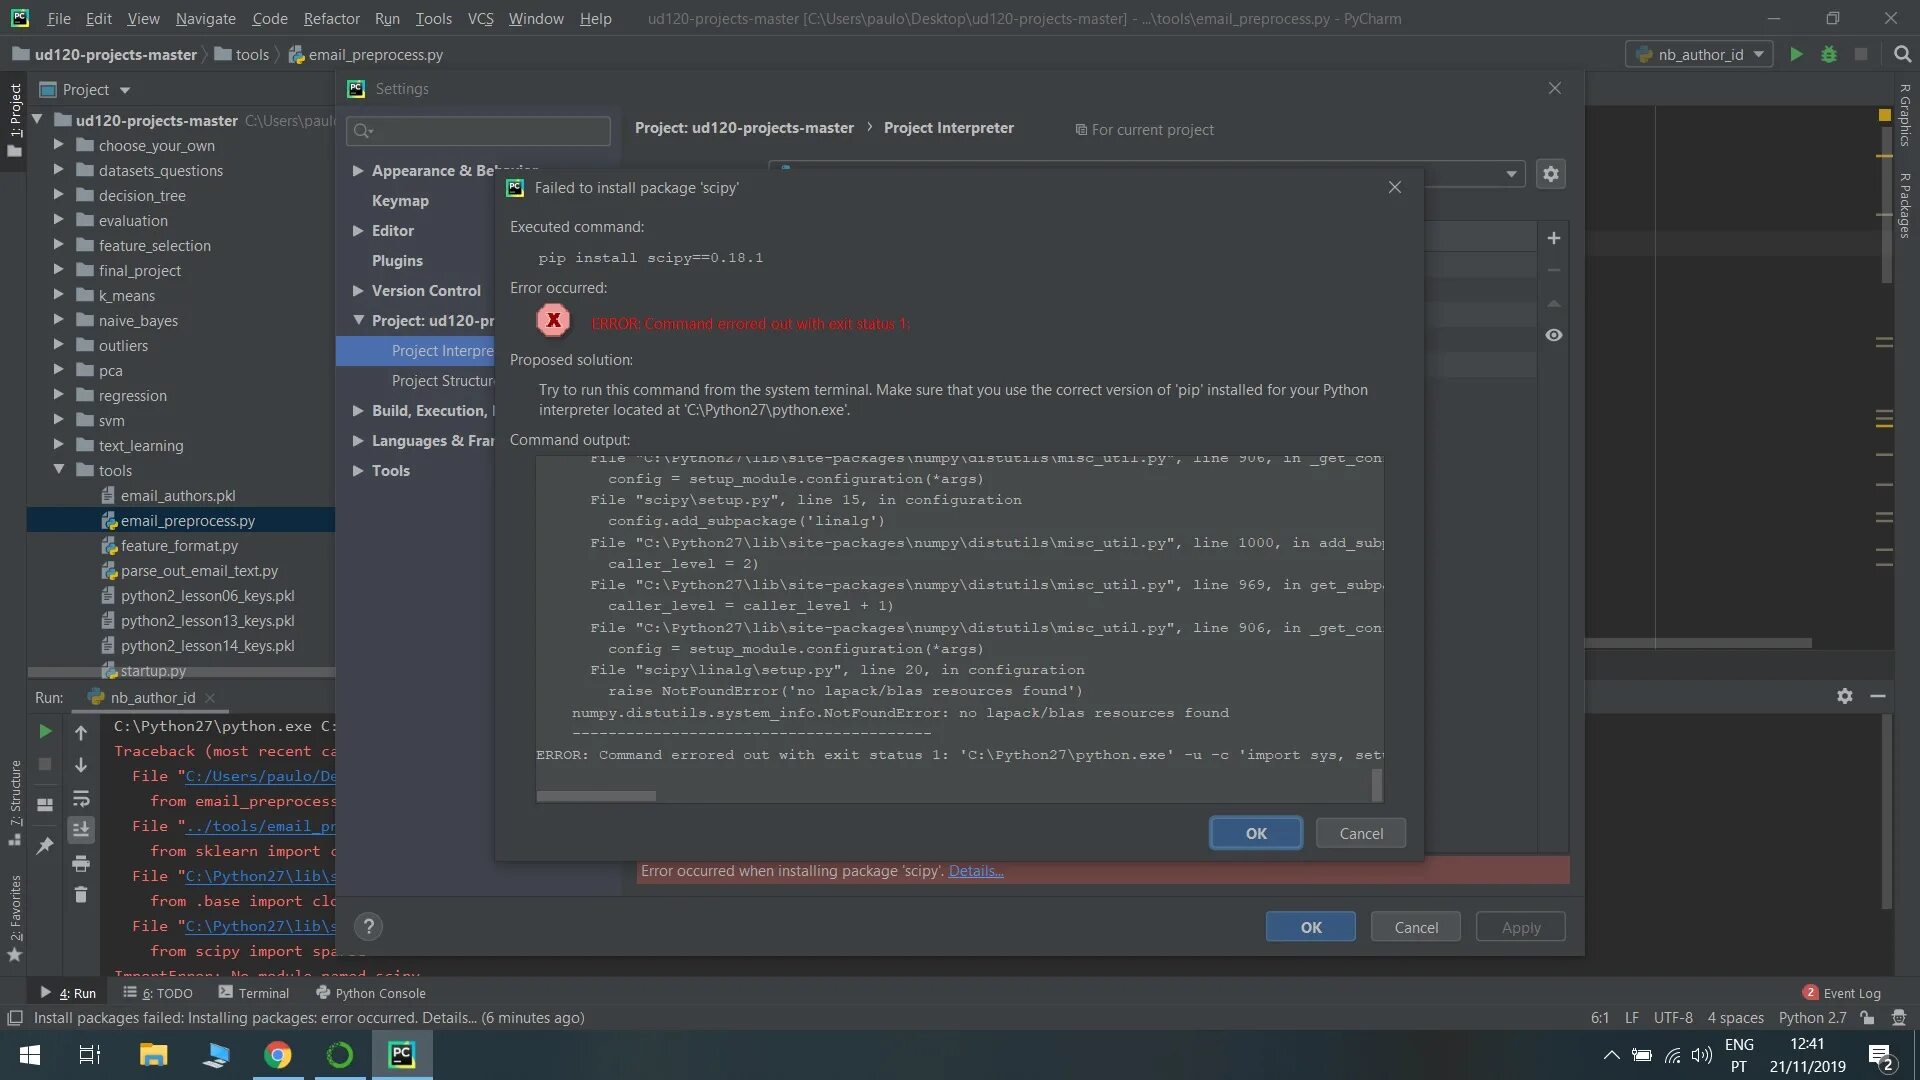Click the green Run button in toolbar

point(1796,54)
